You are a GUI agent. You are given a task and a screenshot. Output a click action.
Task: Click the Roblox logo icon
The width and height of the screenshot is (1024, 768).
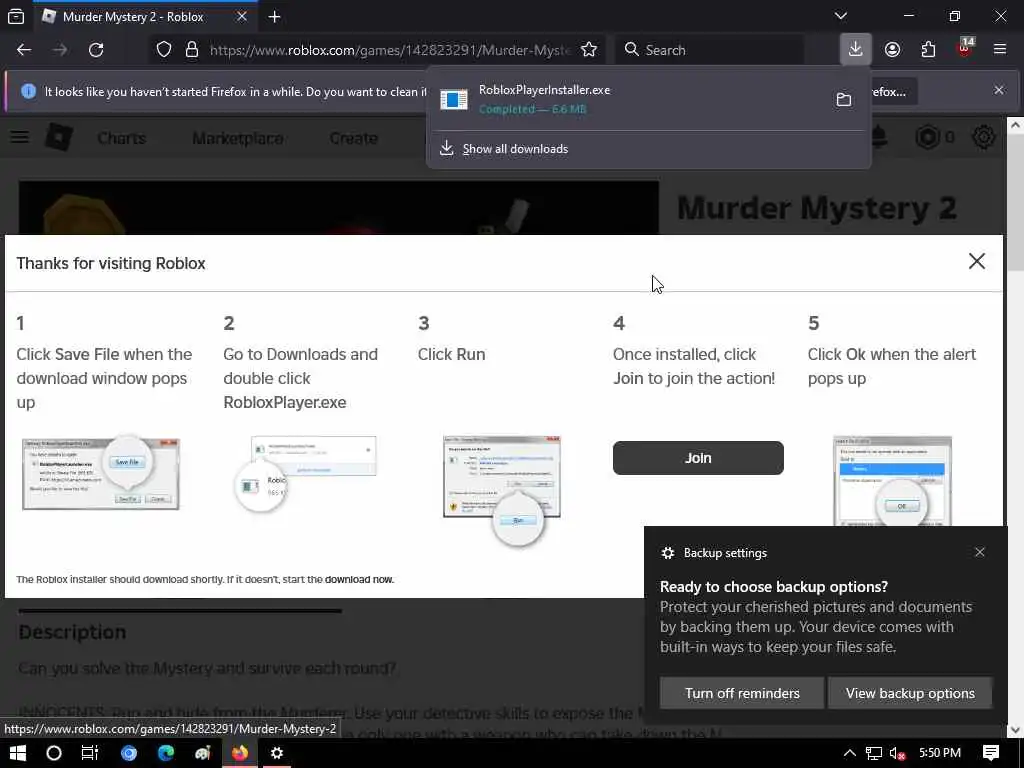coord(59,137)
